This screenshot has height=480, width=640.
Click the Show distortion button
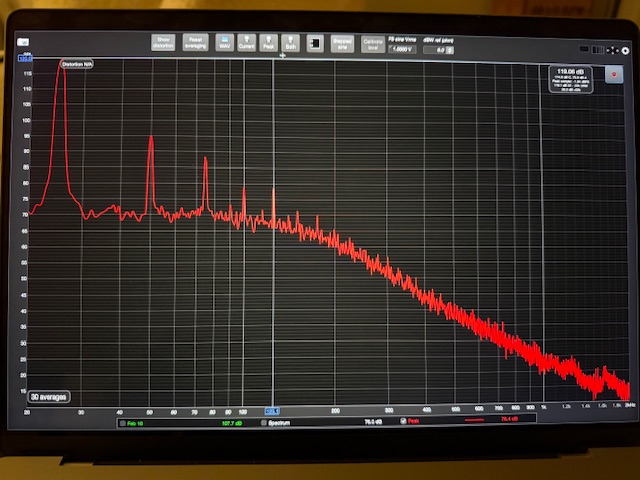pos(162,43)
